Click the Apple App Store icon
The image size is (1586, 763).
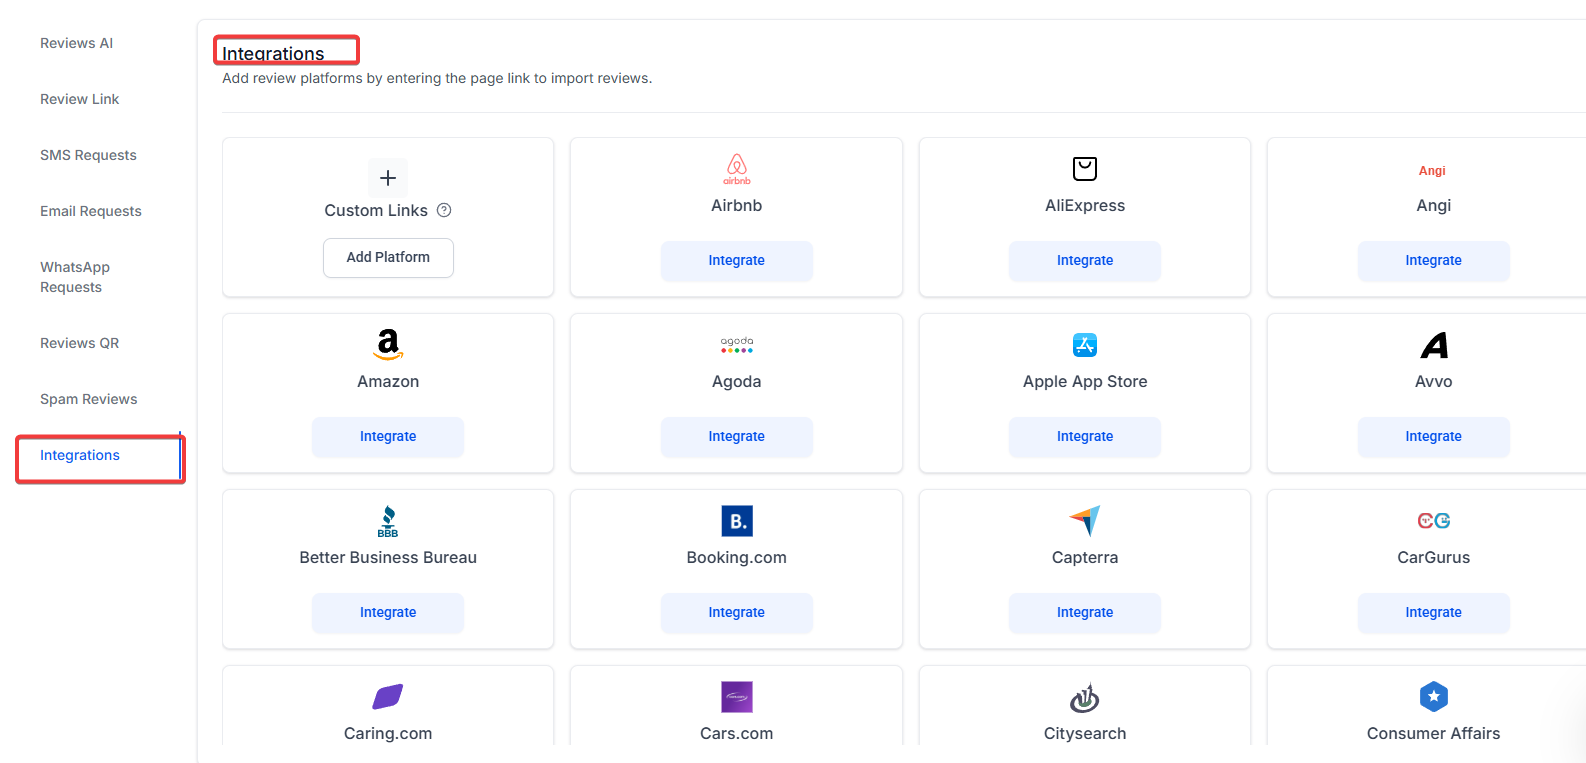tap(1085, 345)
